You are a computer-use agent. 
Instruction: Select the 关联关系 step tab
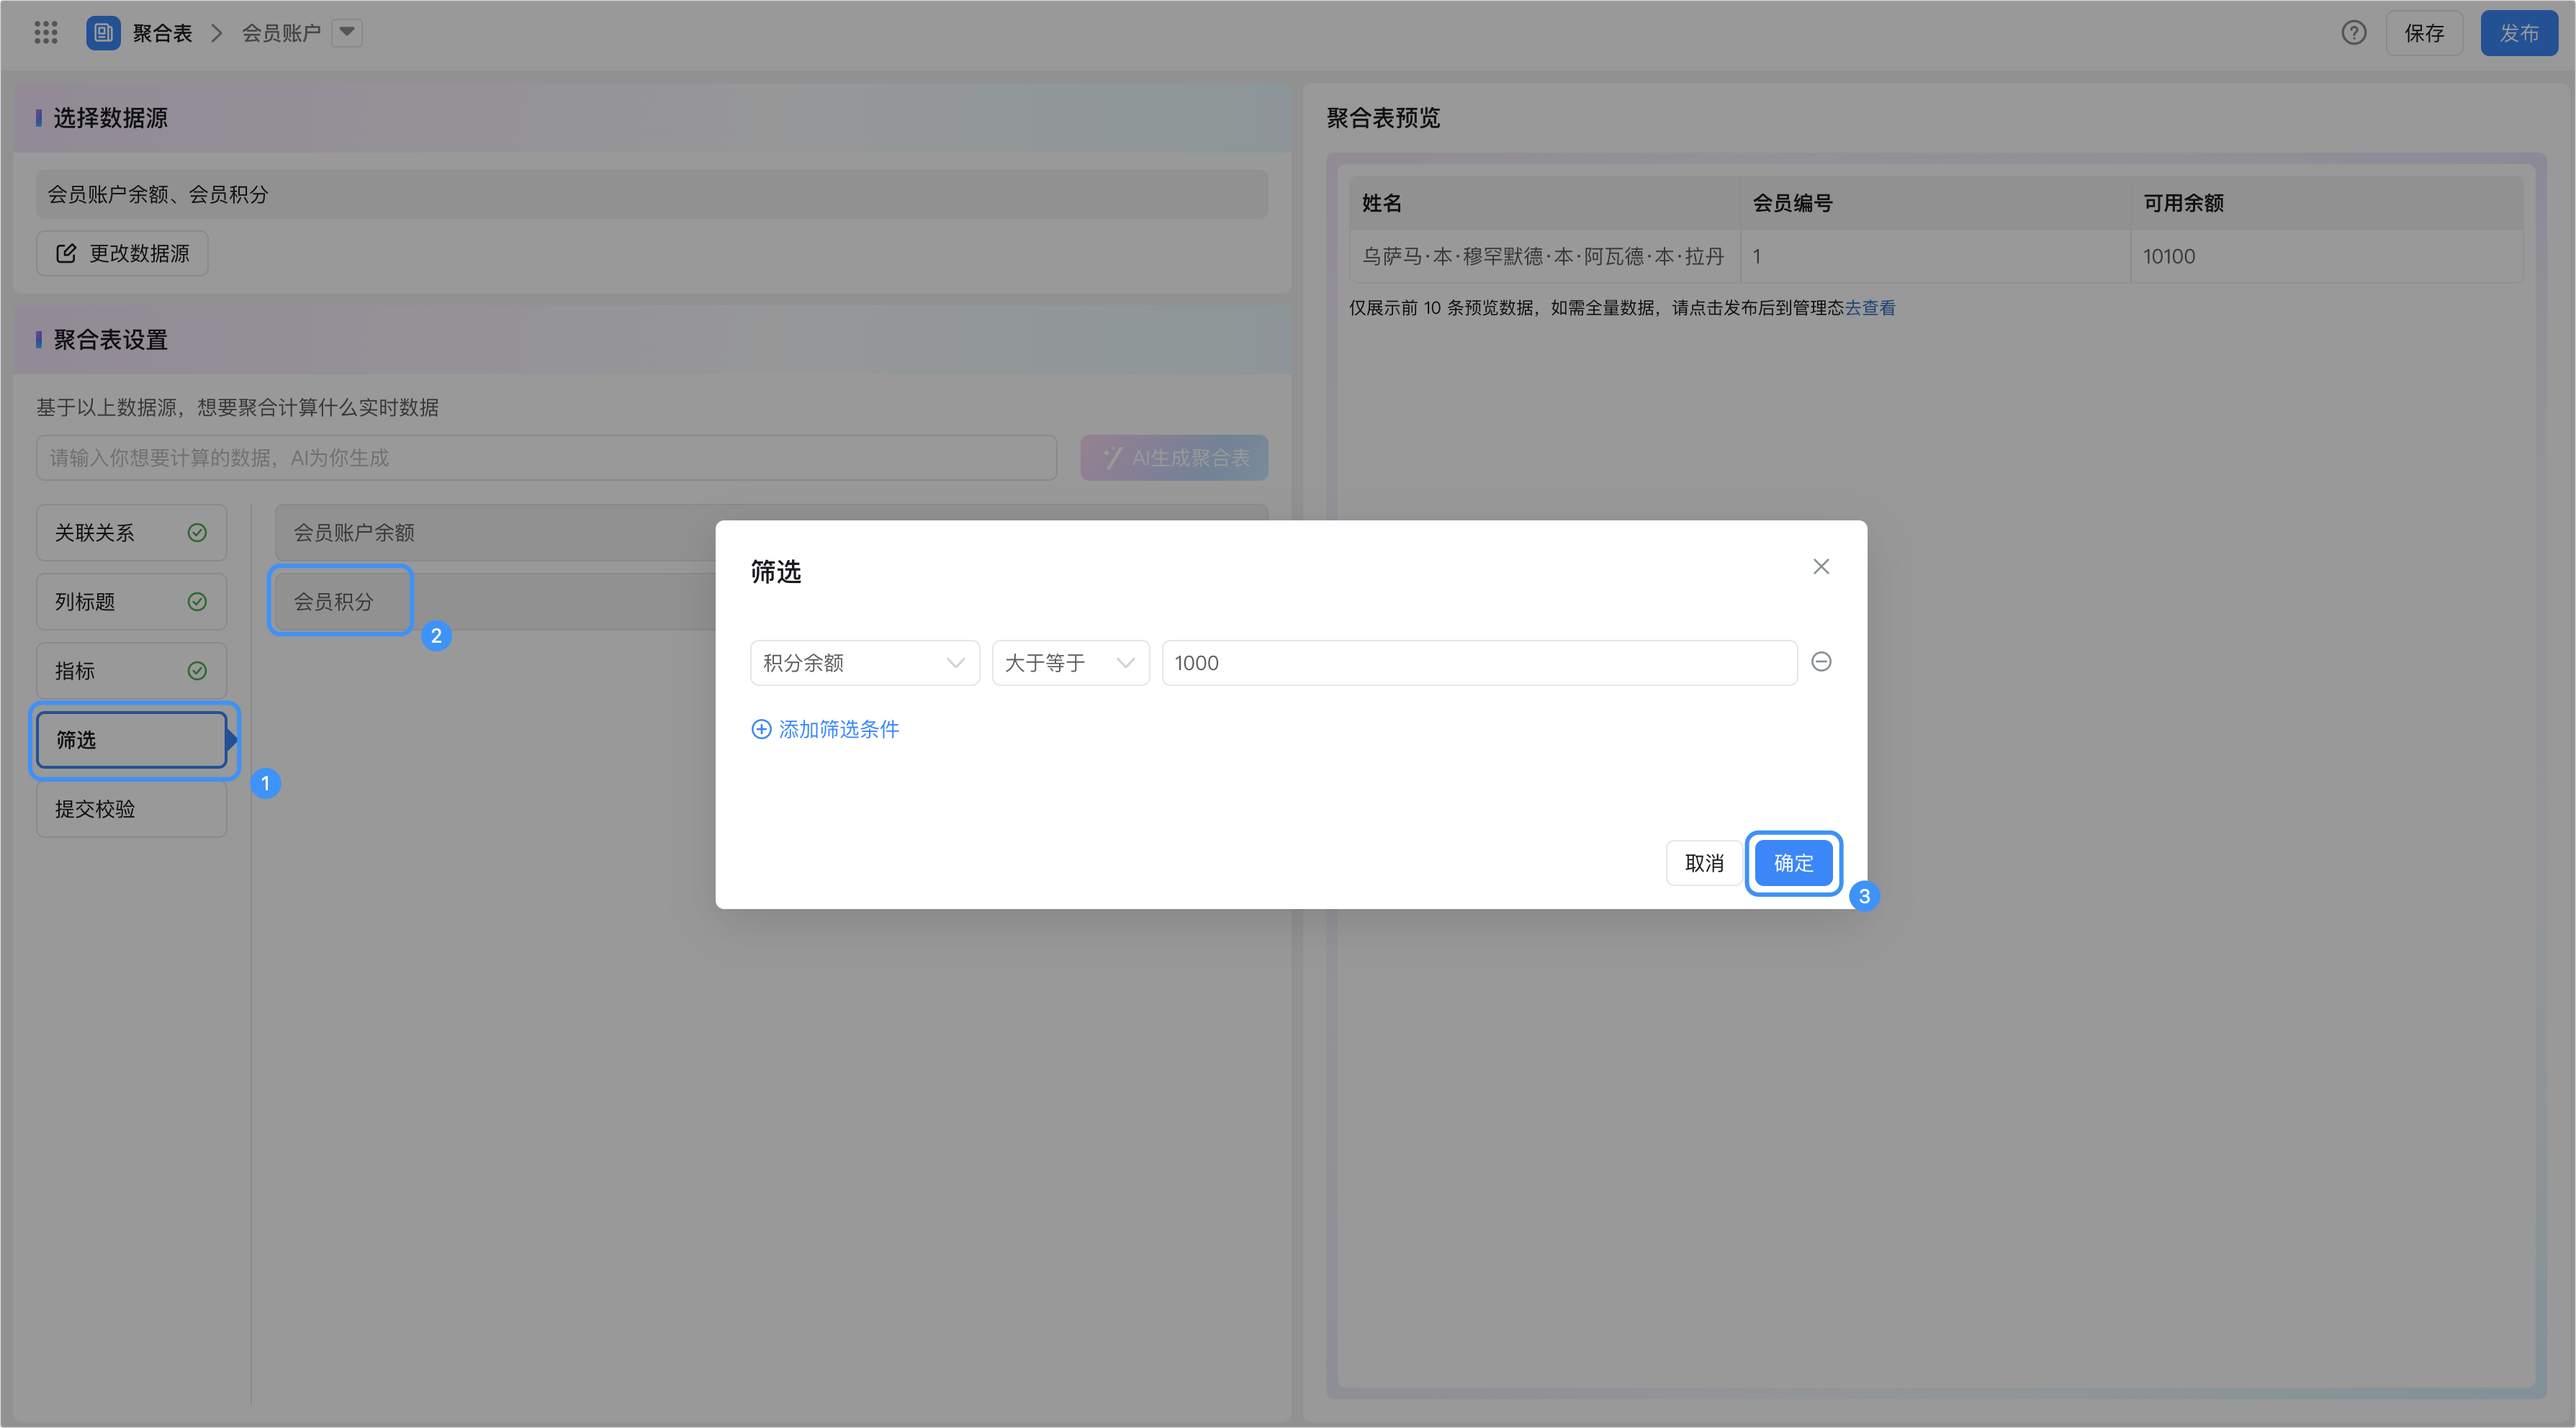click(x=131, y=533)
